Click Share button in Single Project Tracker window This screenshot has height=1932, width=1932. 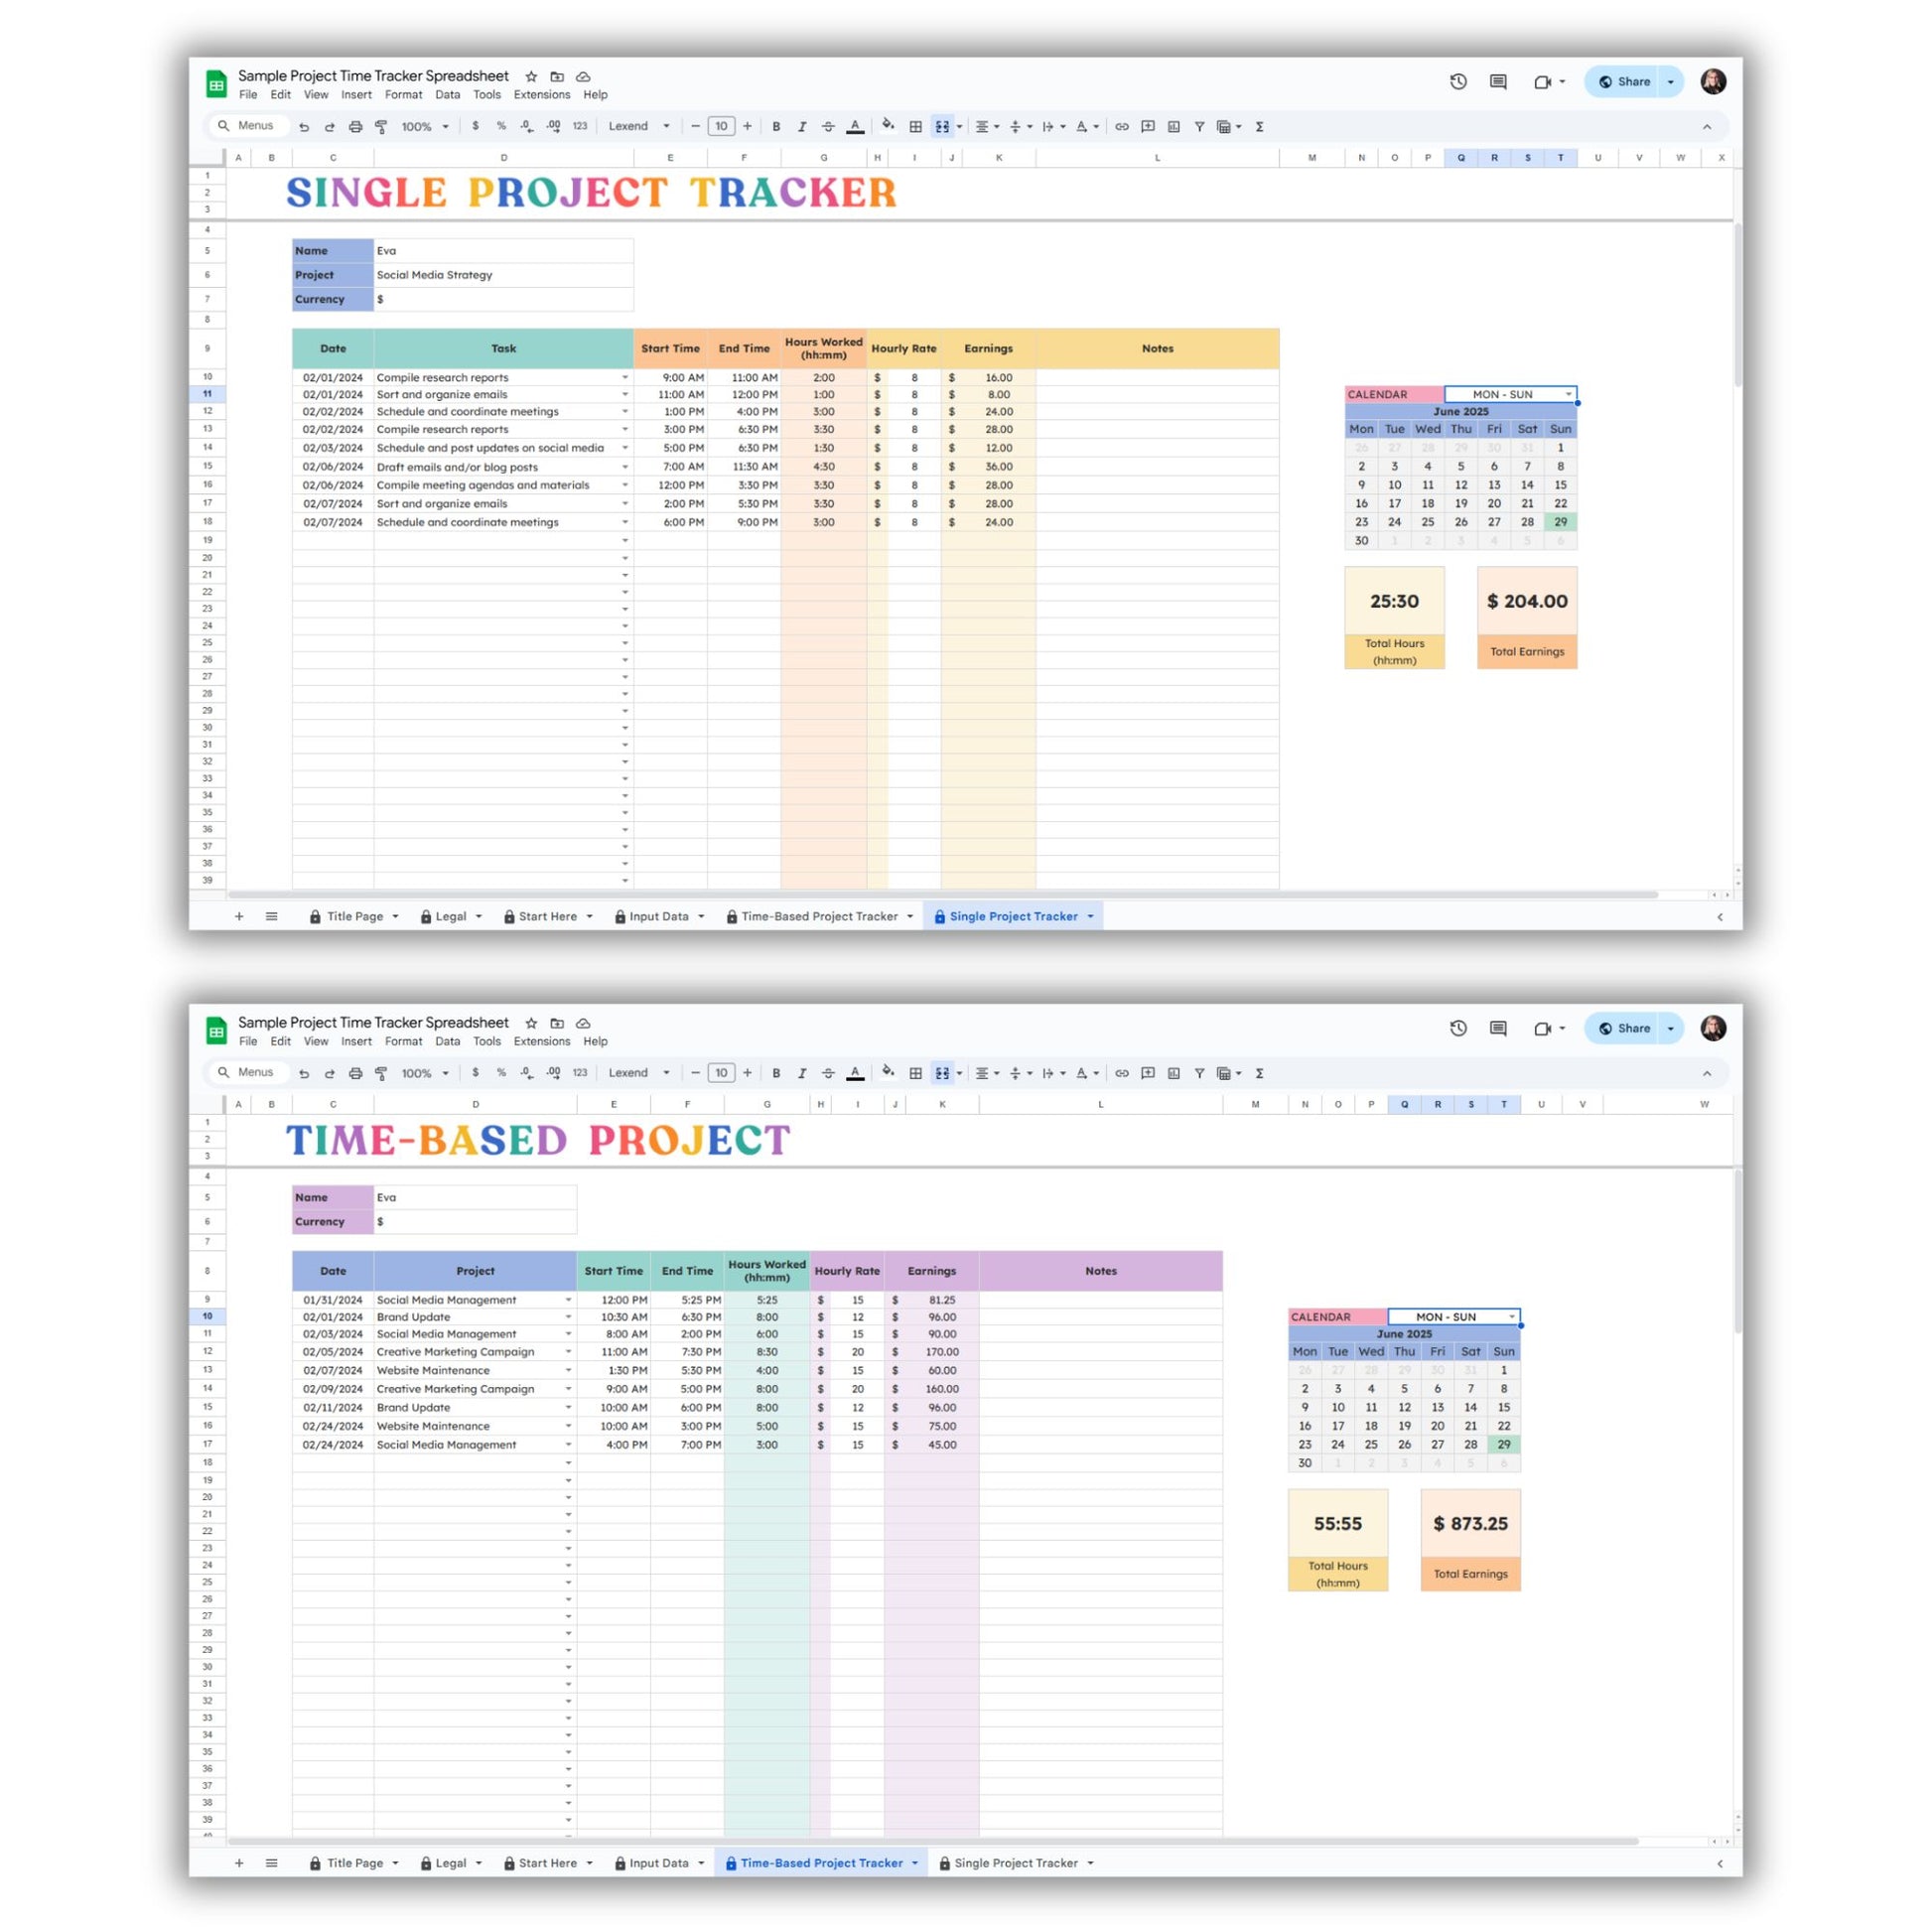tap(1624, 82)
